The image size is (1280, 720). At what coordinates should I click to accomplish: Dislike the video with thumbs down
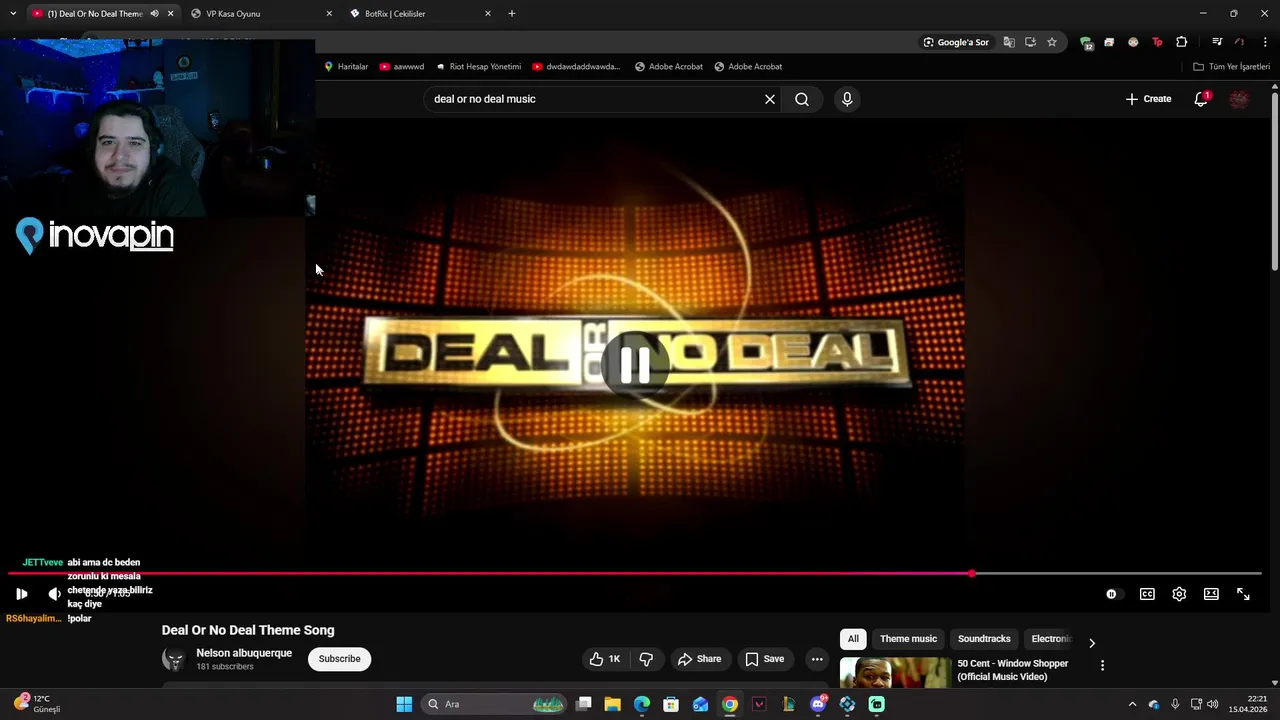click(646, 659)
